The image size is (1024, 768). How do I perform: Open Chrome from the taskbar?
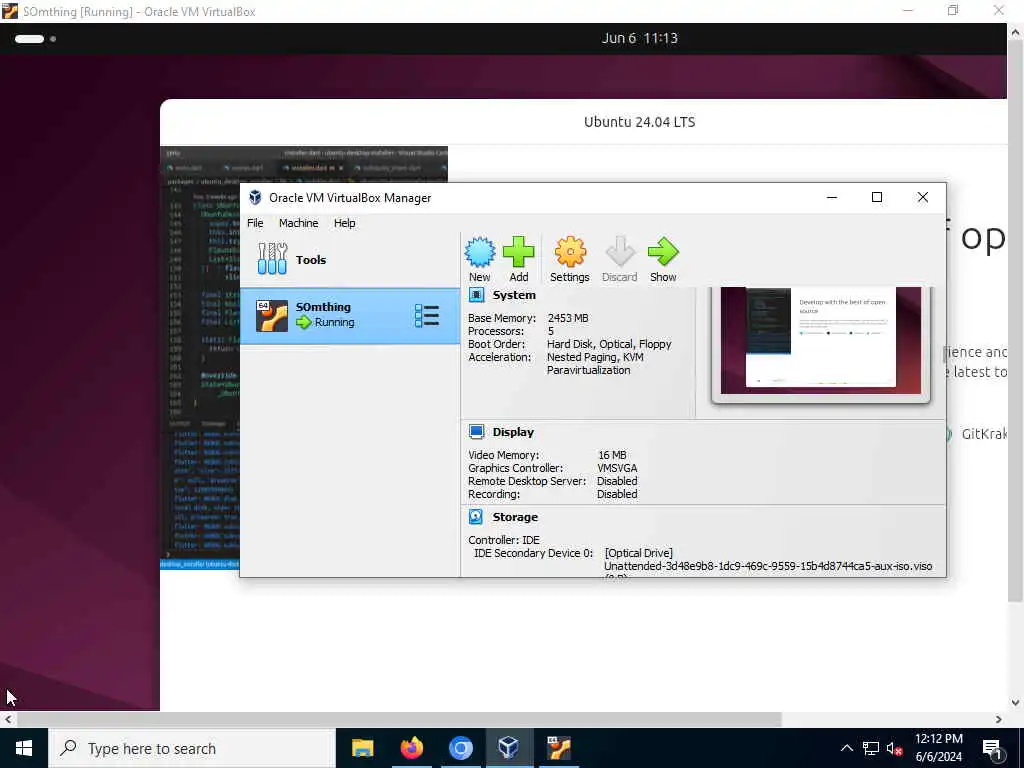[x=460, y=748]
